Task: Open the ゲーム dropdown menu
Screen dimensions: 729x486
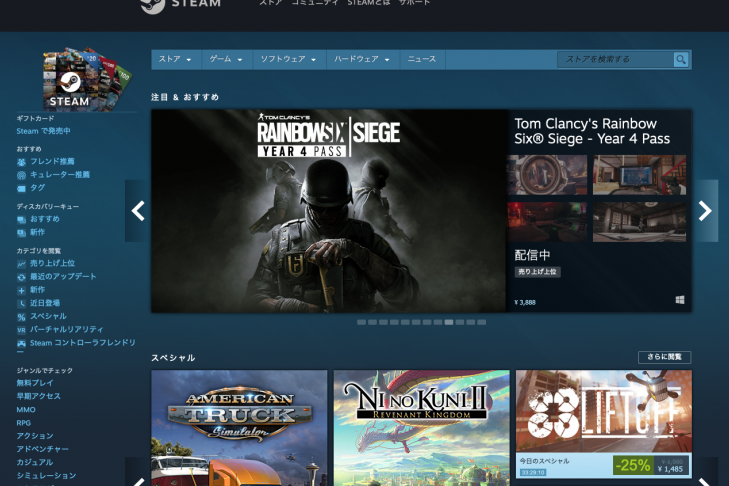Action: tap(226, 60)
